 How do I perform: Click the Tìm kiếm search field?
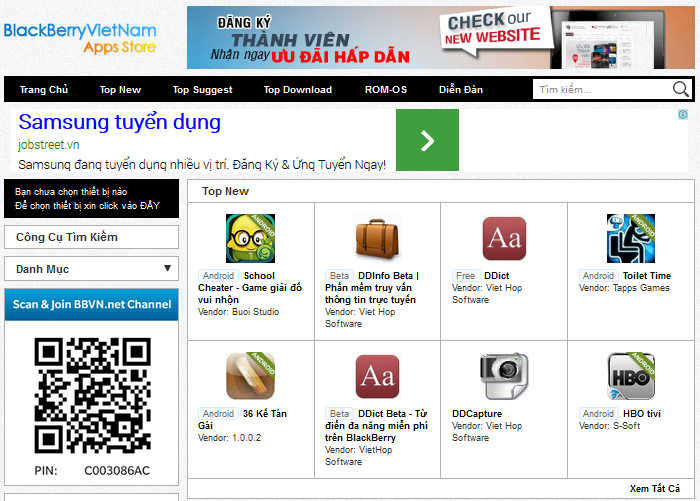[x=602, y=90]
